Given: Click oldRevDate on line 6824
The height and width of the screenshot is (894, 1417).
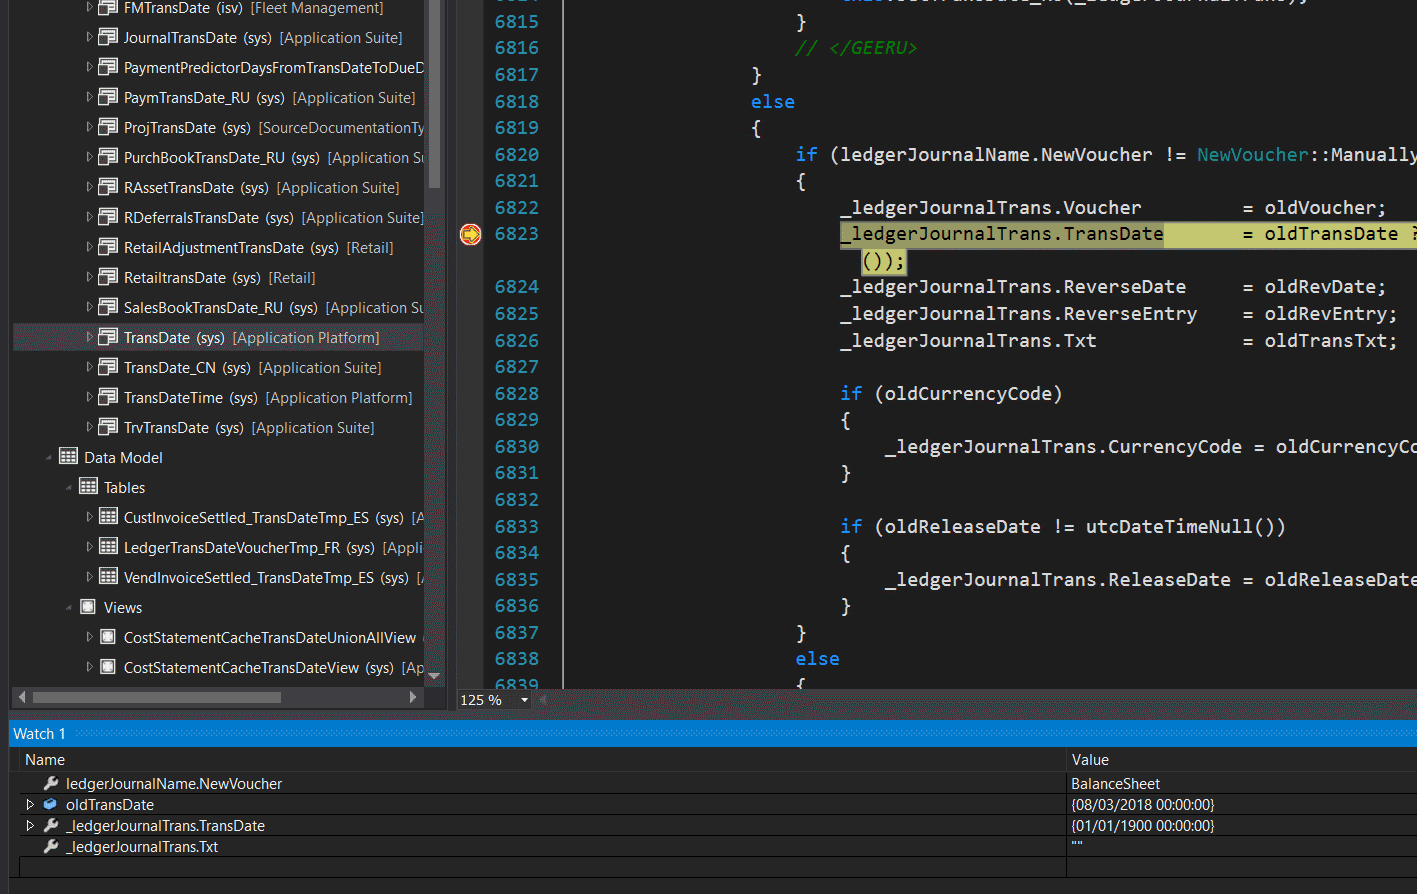Looking at the screenshot, I should pos(1320,287).
